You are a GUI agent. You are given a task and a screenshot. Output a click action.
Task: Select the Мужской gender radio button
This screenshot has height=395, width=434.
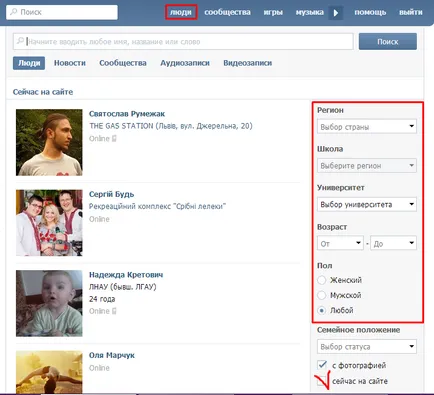point(321,295)
